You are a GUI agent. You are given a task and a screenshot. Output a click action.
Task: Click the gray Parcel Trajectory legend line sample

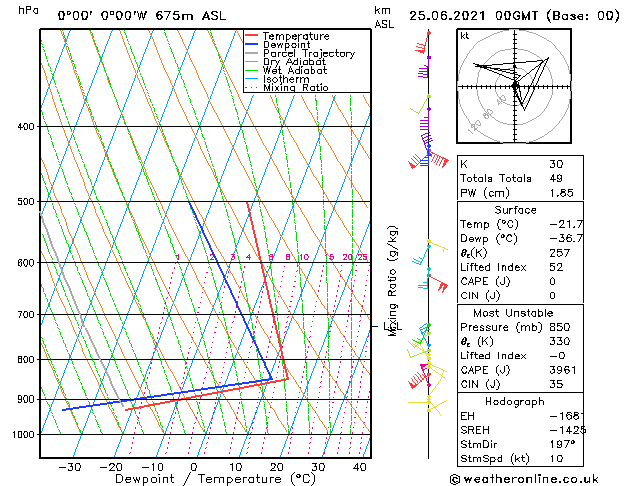pos(251,53)
